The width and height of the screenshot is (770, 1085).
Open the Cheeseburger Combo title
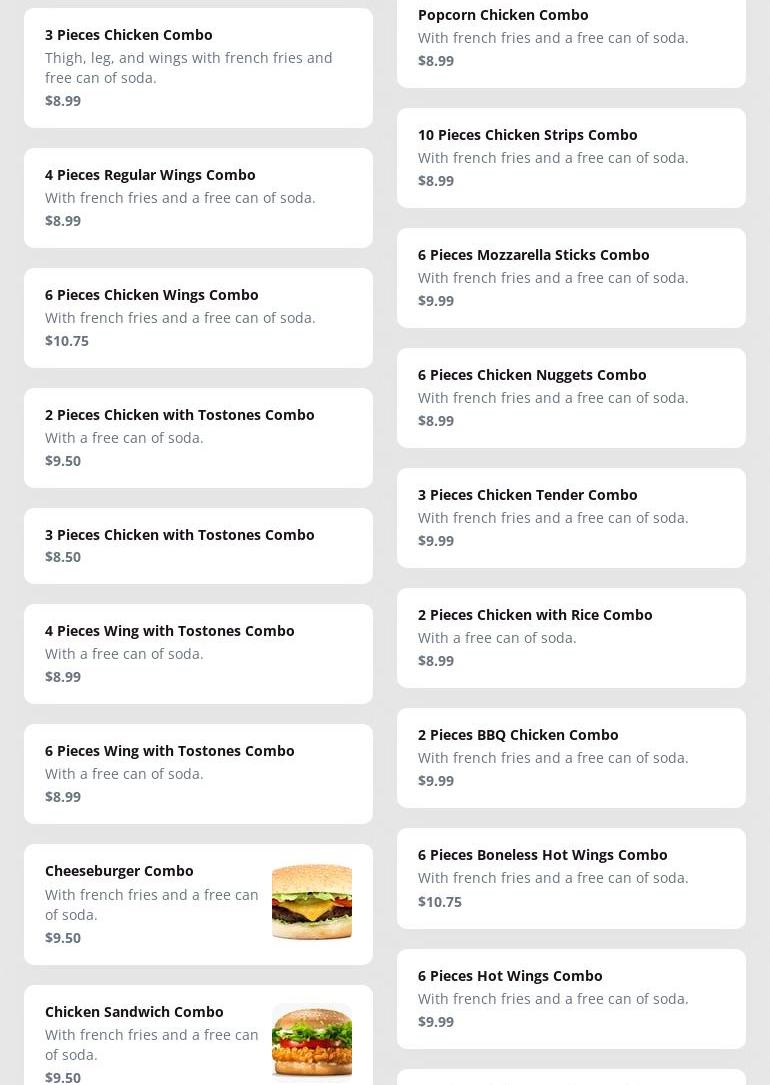click(x=119, y=871)
